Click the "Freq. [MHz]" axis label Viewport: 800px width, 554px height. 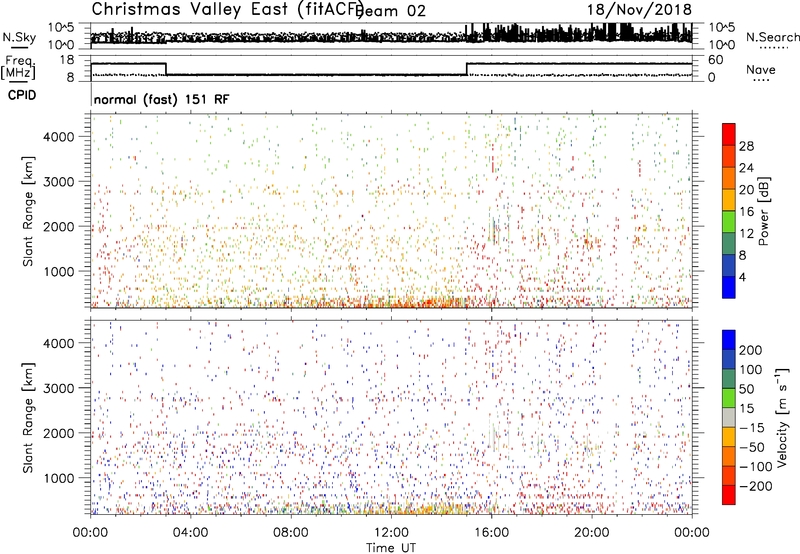tap(18, 67)
